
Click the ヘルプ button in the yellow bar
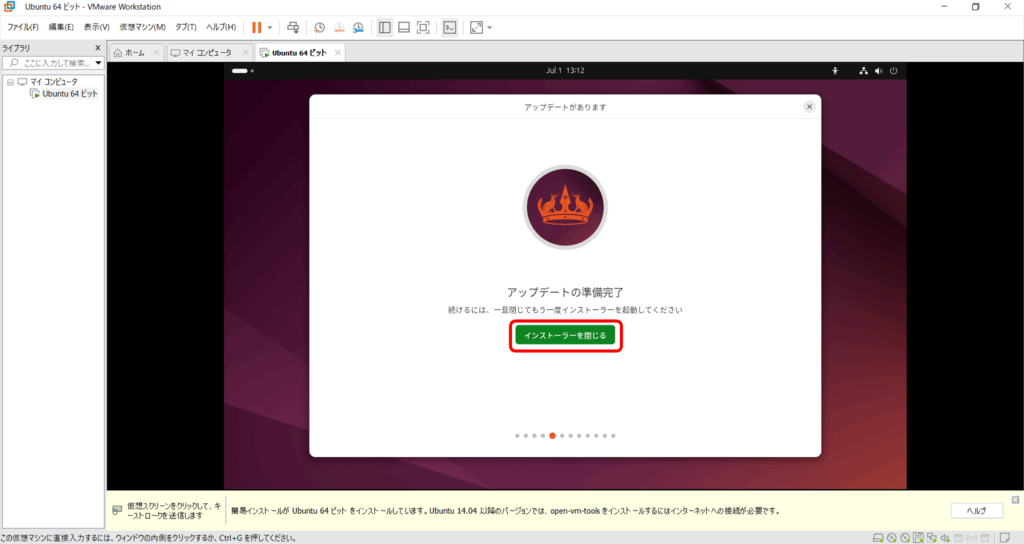click(x=976, y=510)
